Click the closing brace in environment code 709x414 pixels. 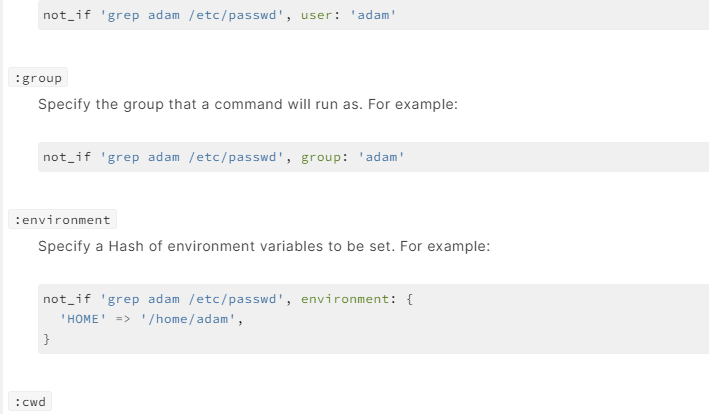tap(46, 339)
